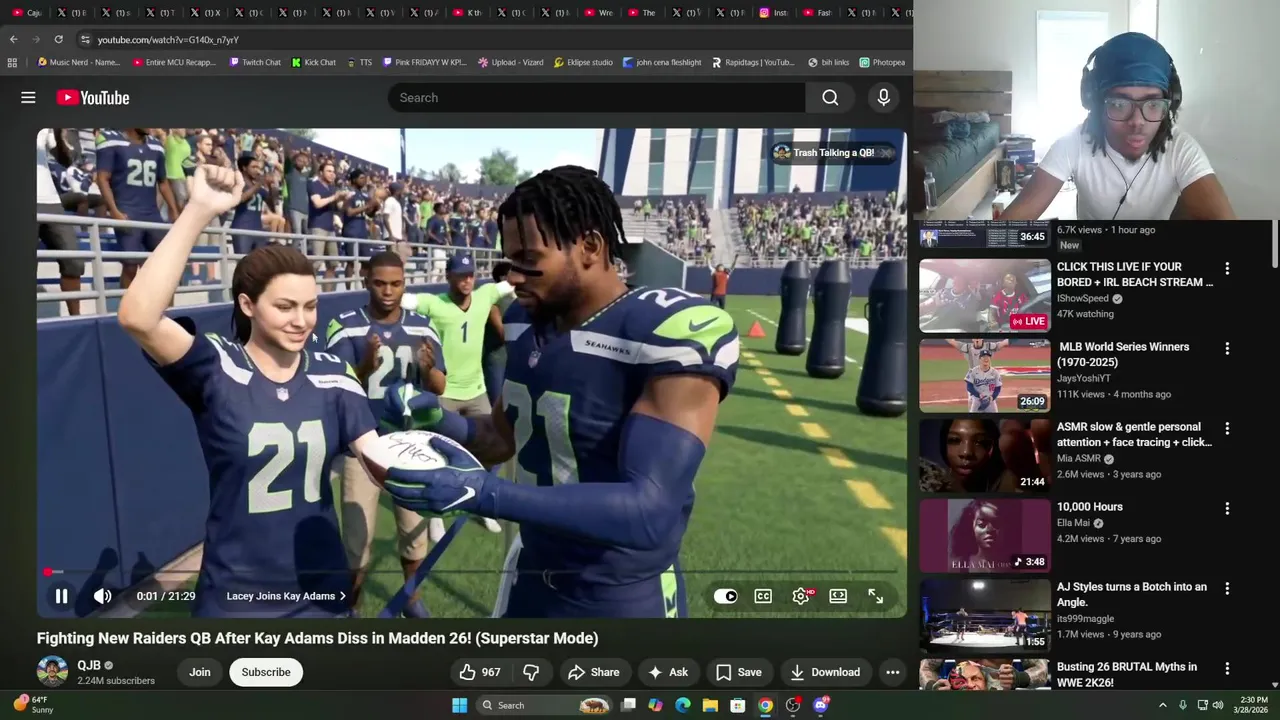Viewport: 1280px width, 720px height.
Task: Open the 'Photopea' bookmark
Action: tap(882, 62)
